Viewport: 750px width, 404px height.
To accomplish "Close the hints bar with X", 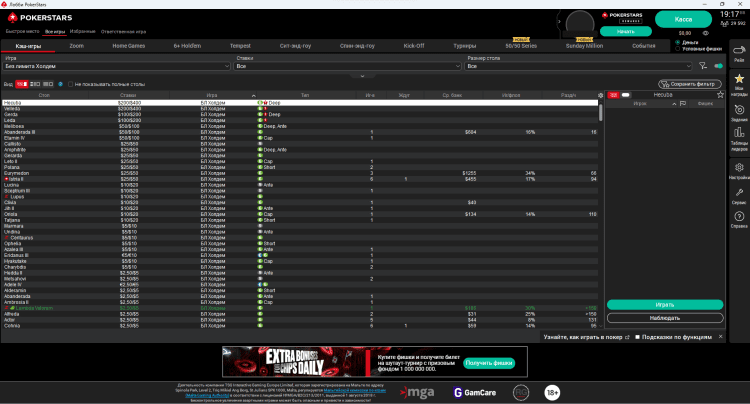I will pos(720,337).
